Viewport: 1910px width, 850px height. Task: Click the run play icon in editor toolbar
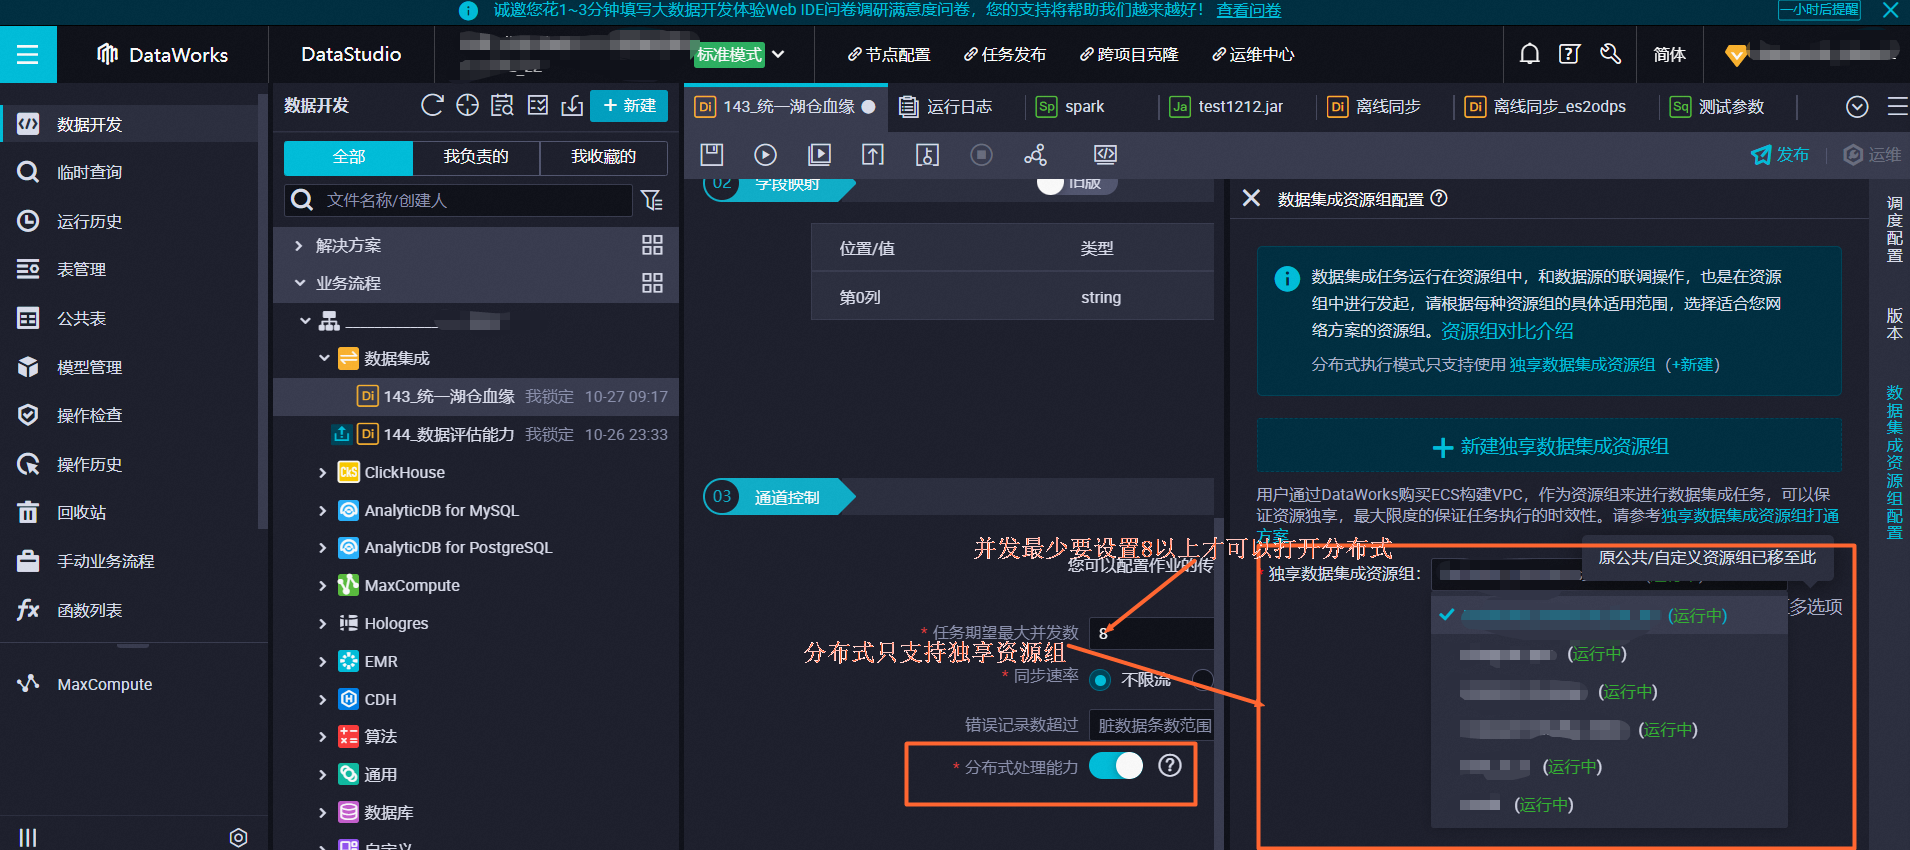(x=765, y=154)
